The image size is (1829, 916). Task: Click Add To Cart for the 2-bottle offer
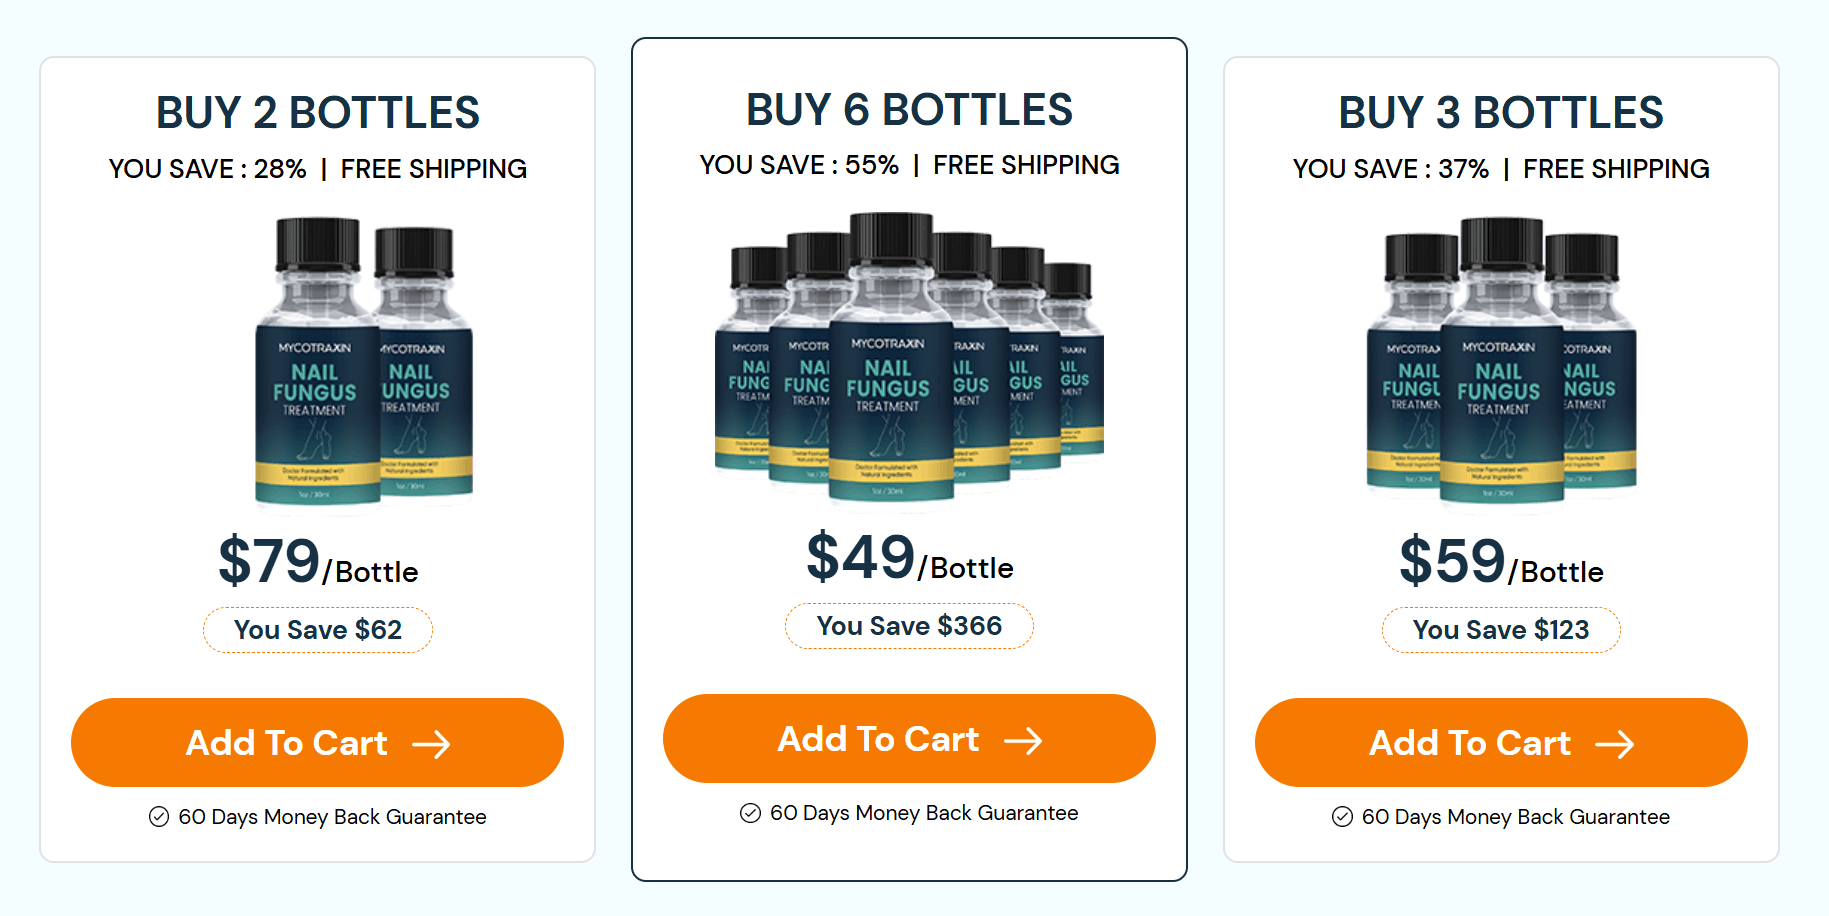point(317,742)
